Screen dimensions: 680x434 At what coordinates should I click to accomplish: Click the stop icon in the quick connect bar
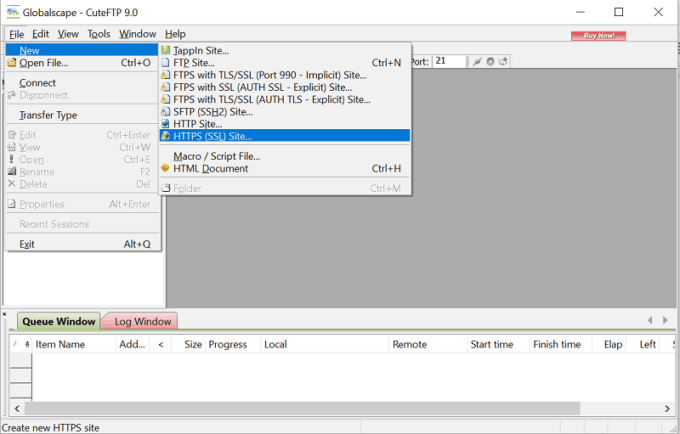490,62
